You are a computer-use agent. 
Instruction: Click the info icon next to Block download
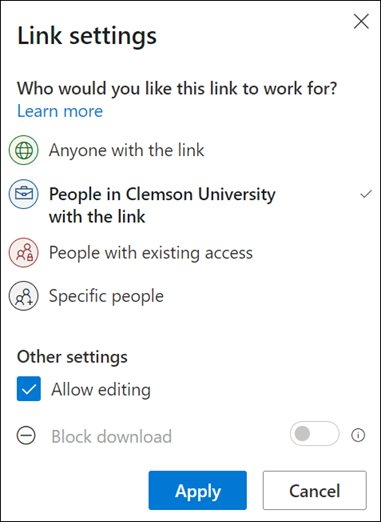pos(358,435)
